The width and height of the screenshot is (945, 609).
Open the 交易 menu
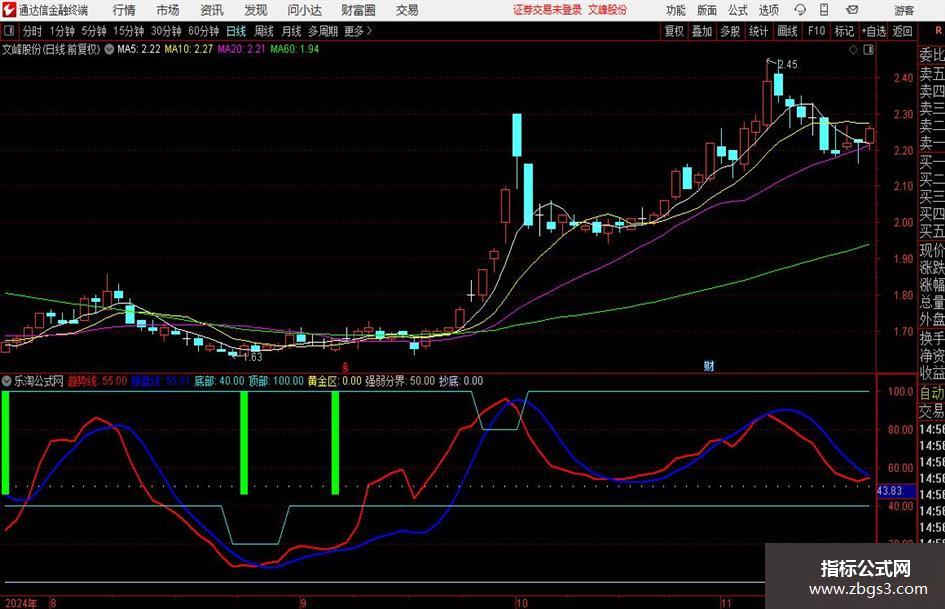pos(407,10)
